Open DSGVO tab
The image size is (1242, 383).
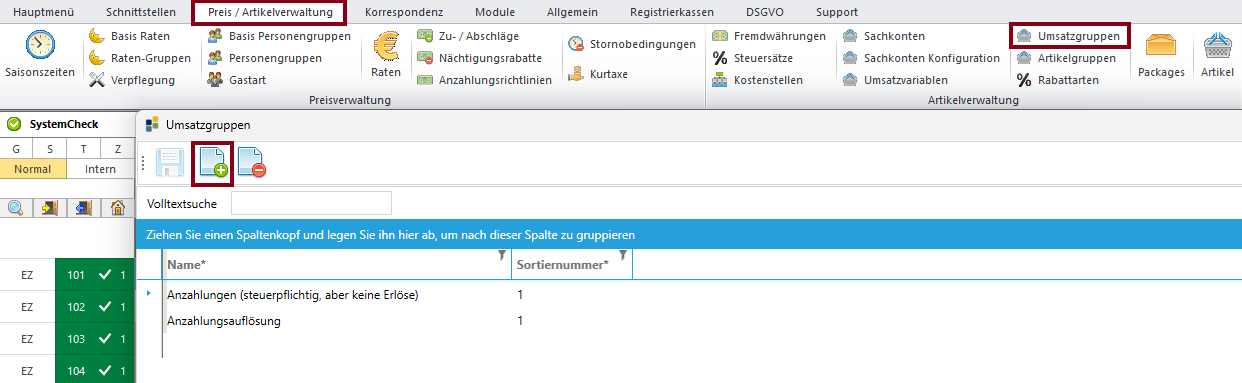766,12
